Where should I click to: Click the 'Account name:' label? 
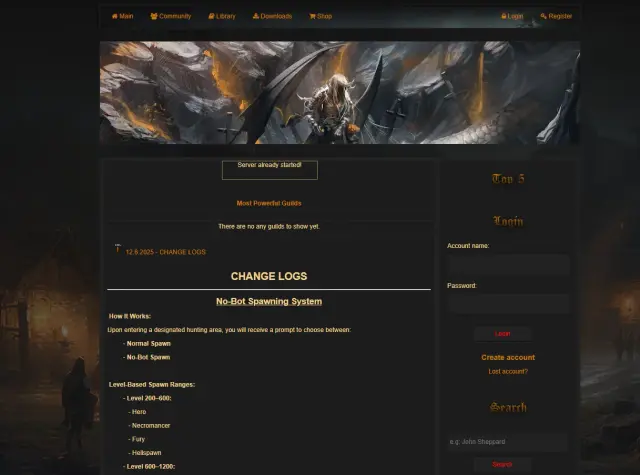pos(468,246)
